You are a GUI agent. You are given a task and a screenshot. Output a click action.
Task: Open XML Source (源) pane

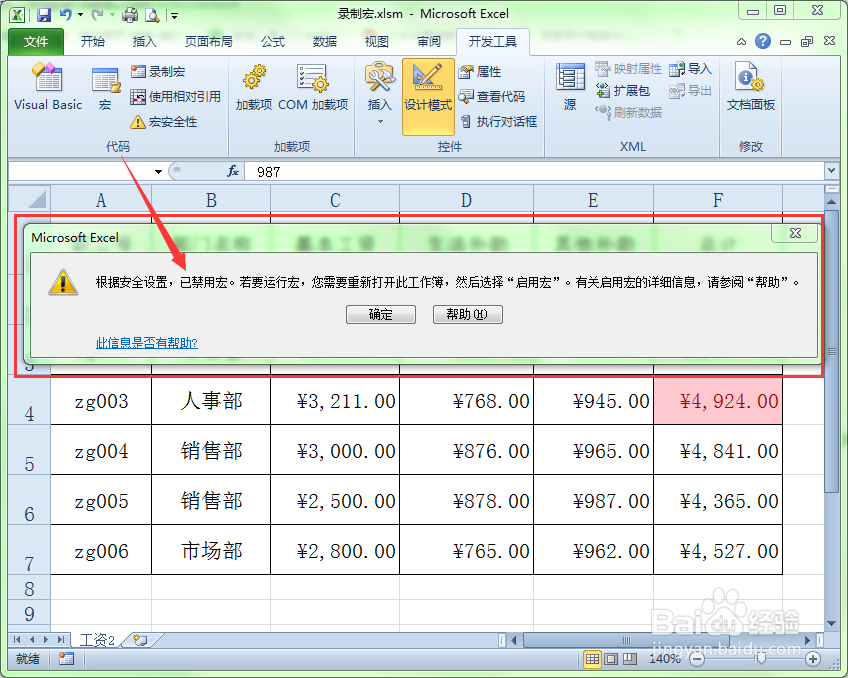[x=570, y=87]
